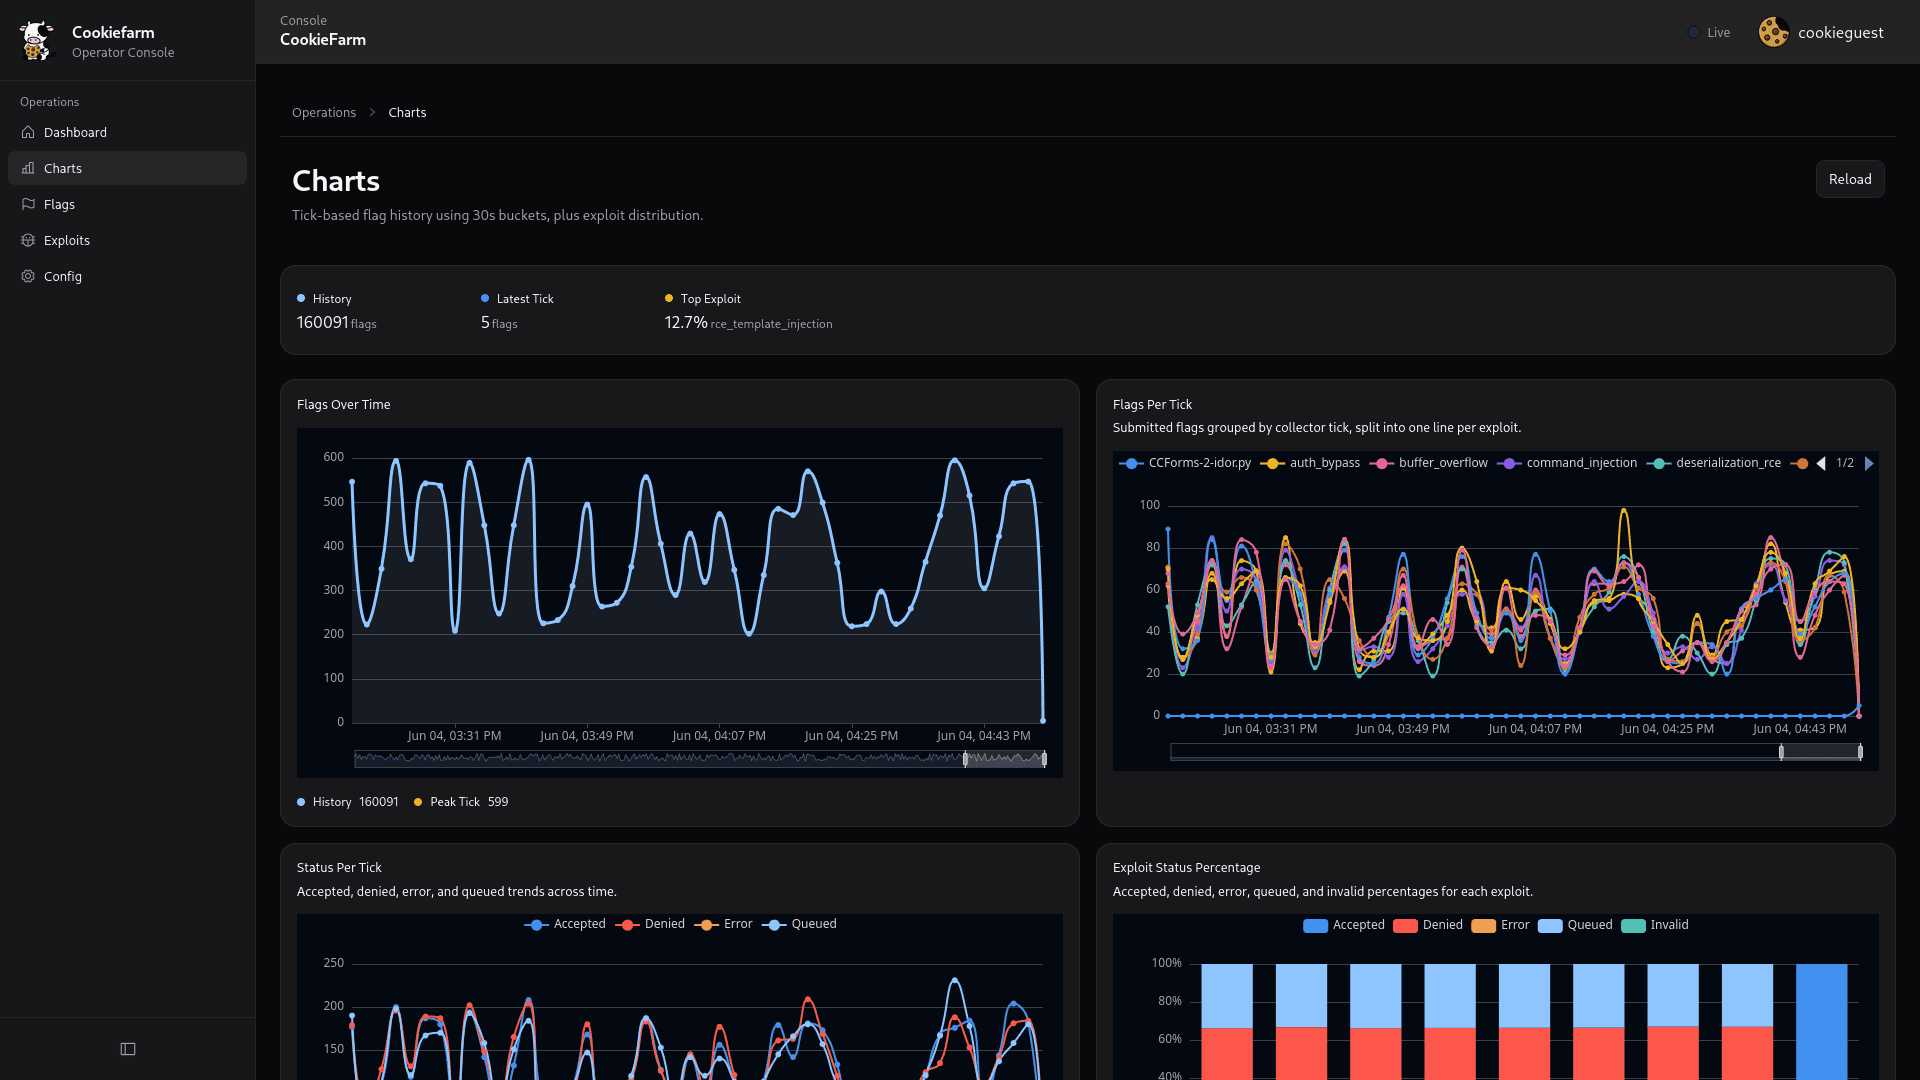The width and height of the screenshot is (1920, 1080).
Task: Click Peak Tick 599 label
Action: 461,802
